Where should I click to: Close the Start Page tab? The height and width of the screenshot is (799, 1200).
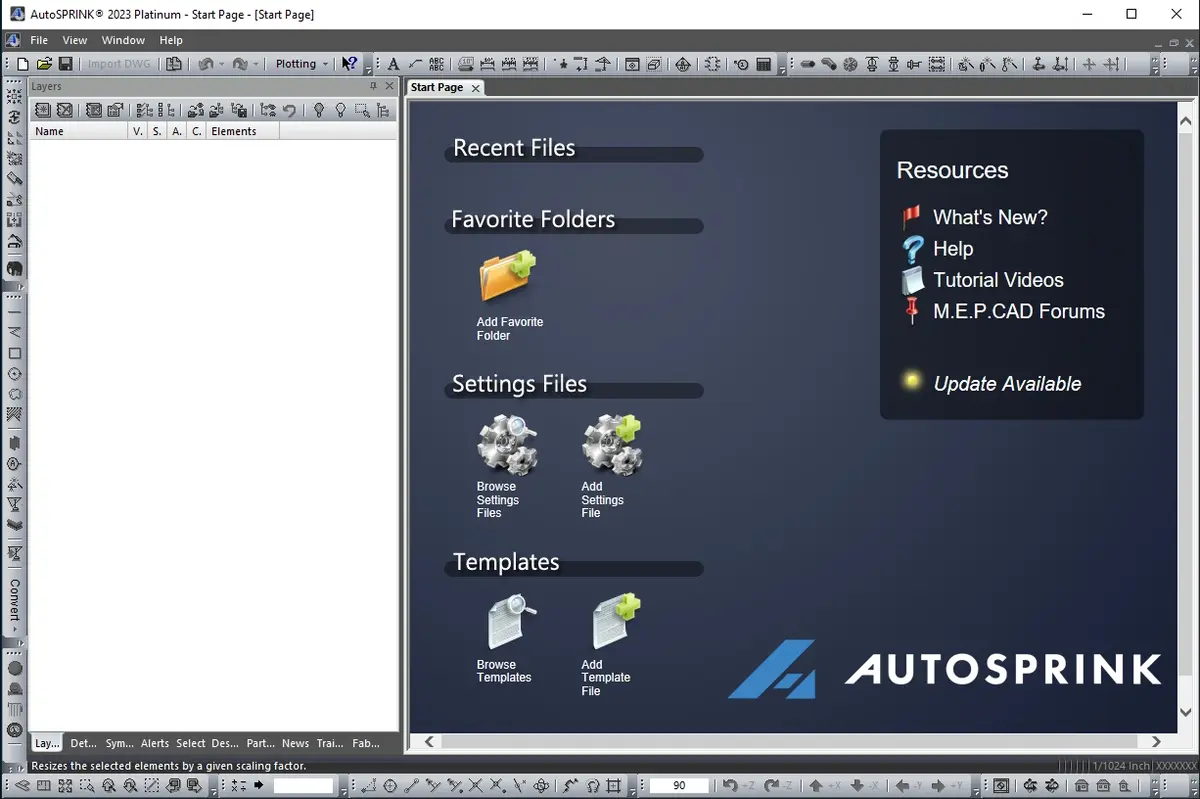(475, 88)
